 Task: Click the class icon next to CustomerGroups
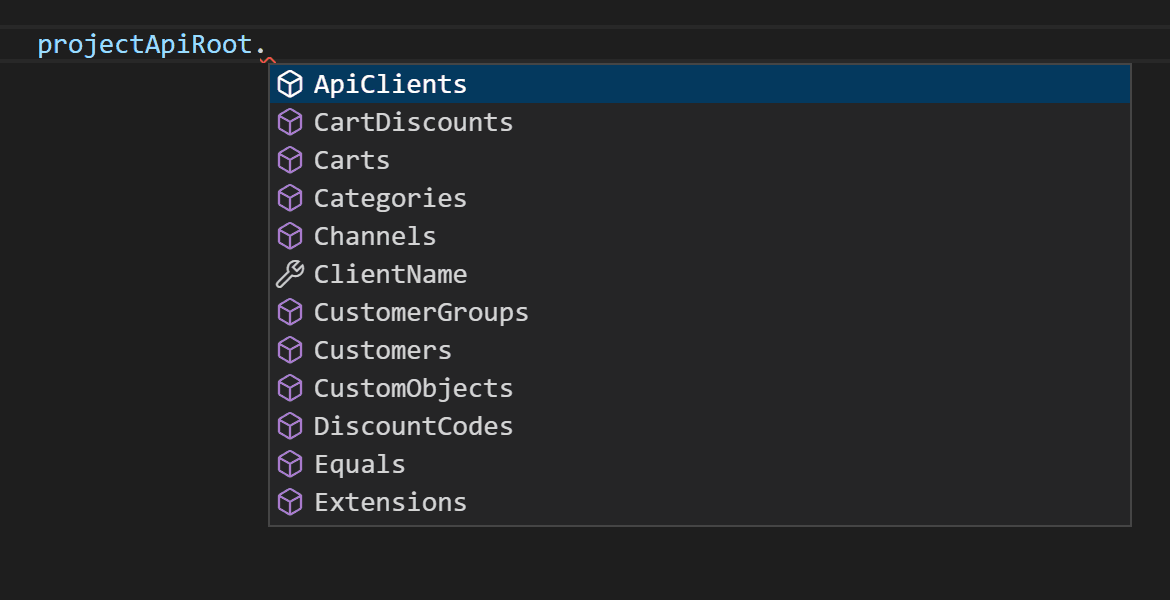coord(290,312)
